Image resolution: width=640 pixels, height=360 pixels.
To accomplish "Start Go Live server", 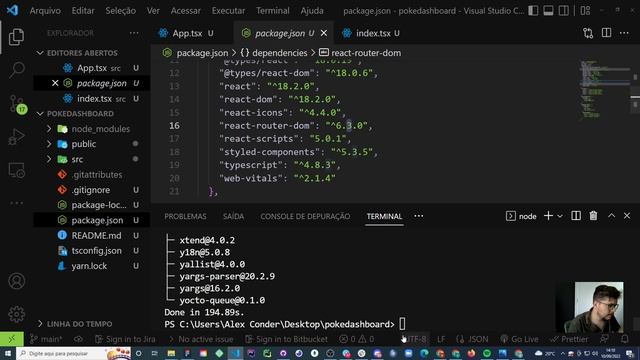I will point(519,339).
